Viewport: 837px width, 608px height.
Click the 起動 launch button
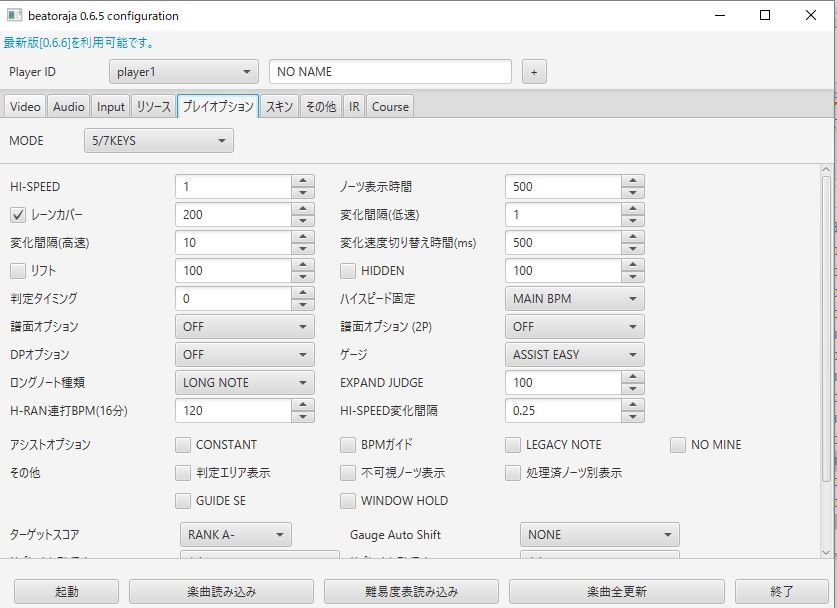point(67,591)
